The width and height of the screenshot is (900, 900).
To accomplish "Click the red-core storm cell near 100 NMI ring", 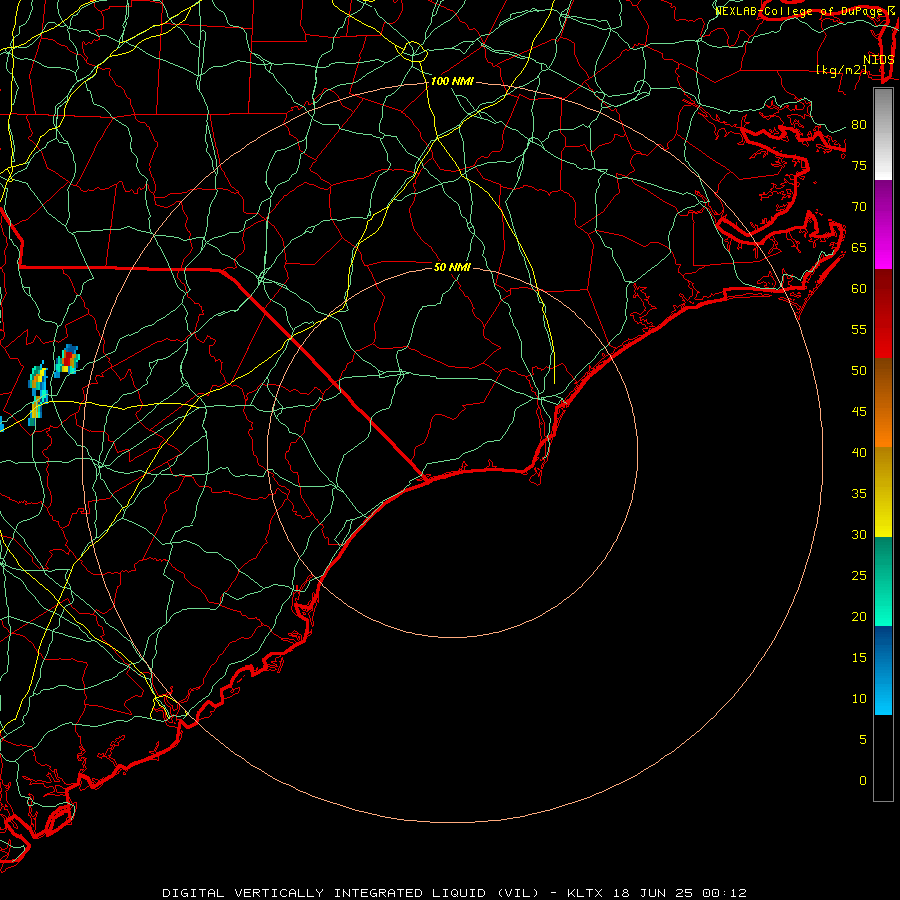I will point(68,360).
